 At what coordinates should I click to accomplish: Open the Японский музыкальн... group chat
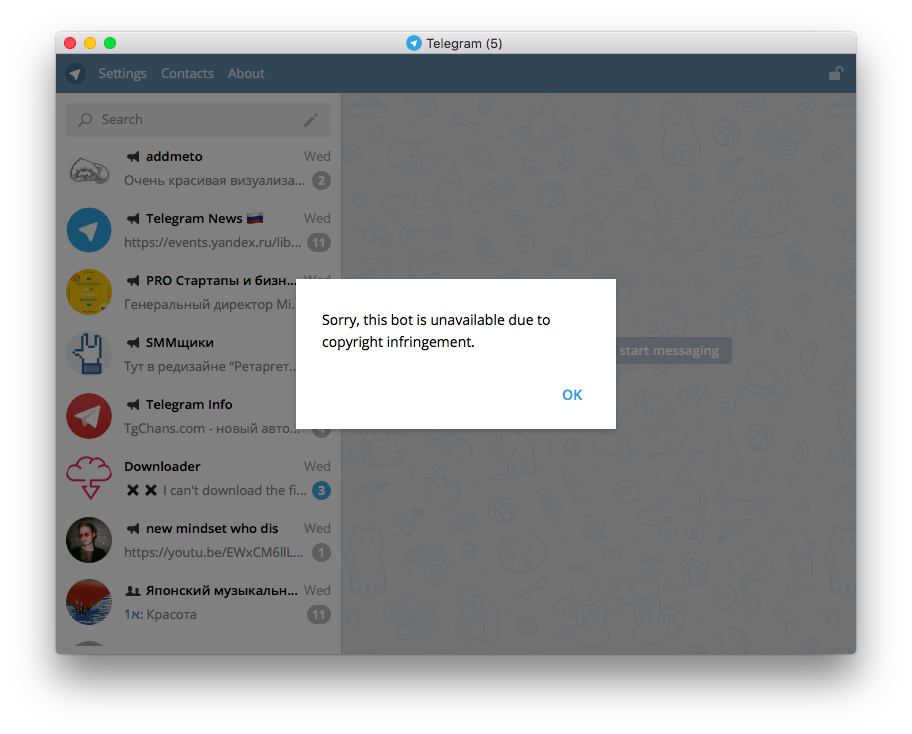pos(198,603)
